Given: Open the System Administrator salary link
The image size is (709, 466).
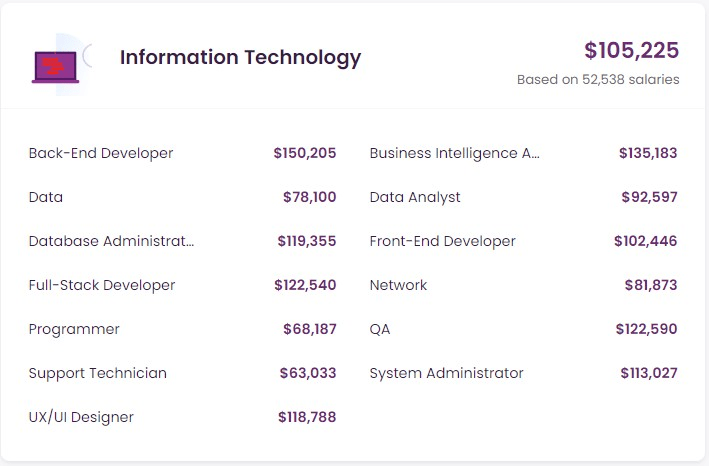Looking at the screenshot, I should [x=446, y=373].
